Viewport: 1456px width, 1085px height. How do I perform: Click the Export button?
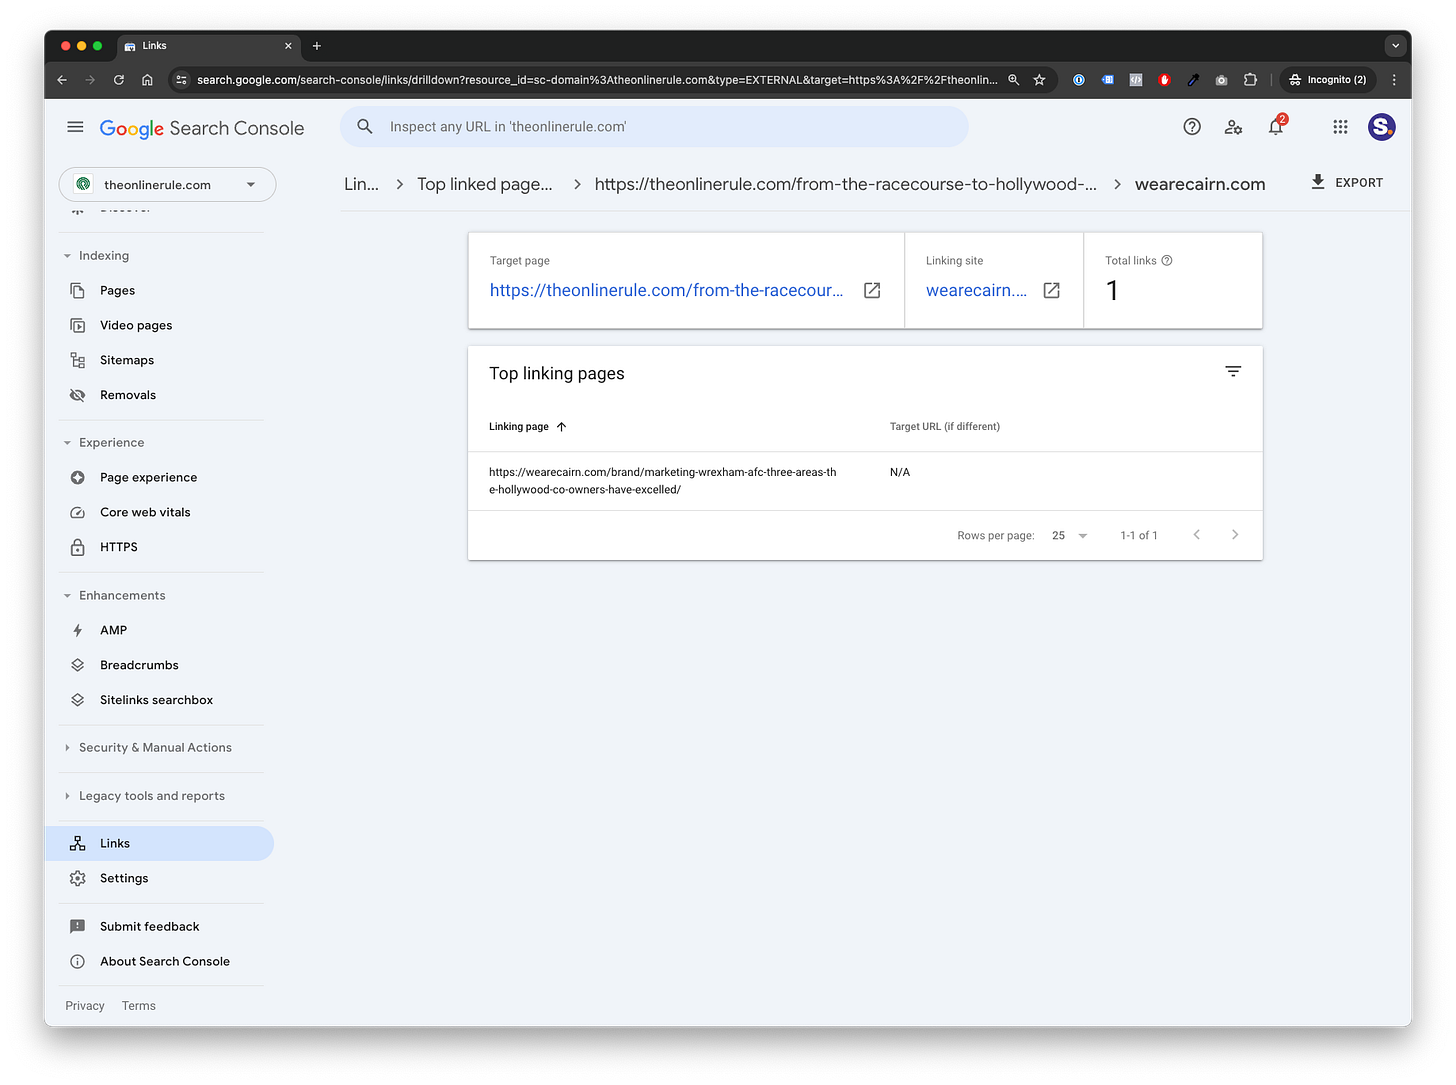[x=1347, y=182]
